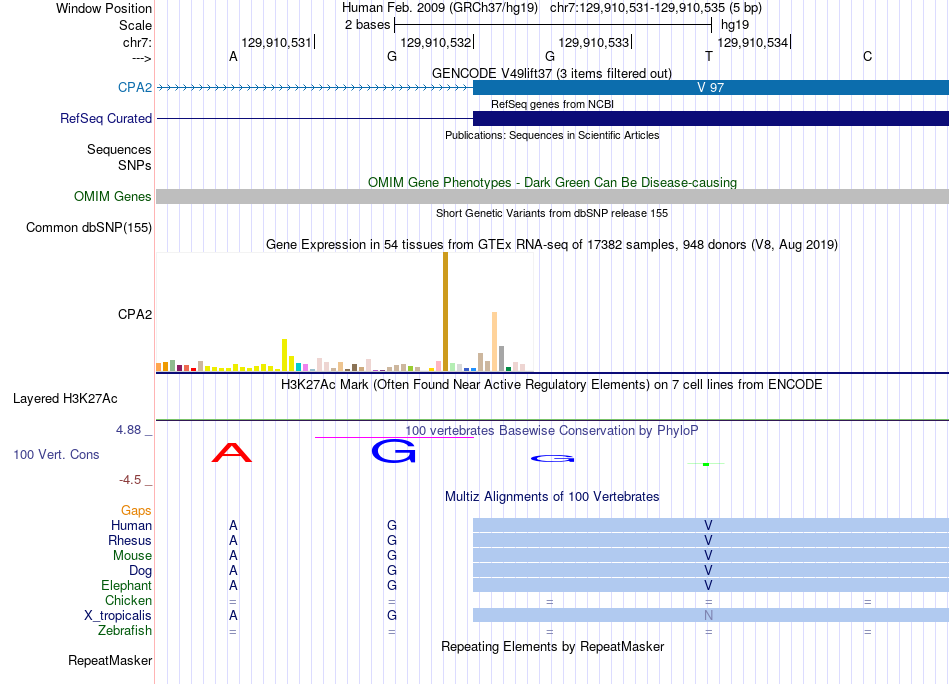Click the Mouse species row label
The width and height of the screenshot is (950, 684).
tap(132, 556)
